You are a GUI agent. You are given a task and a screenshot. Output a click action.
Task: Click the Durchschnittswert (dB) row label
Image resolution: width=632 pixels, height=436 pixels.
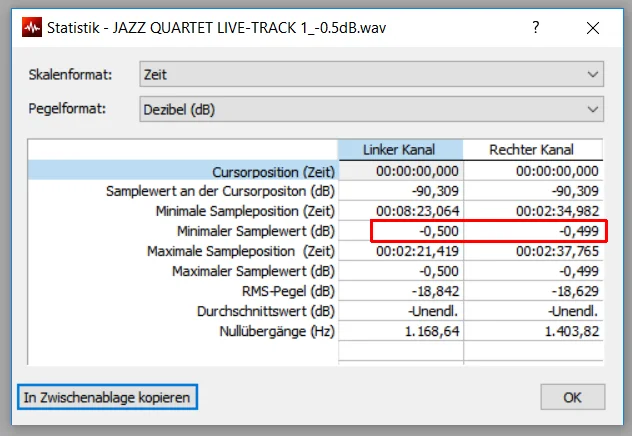coord(266,311)
